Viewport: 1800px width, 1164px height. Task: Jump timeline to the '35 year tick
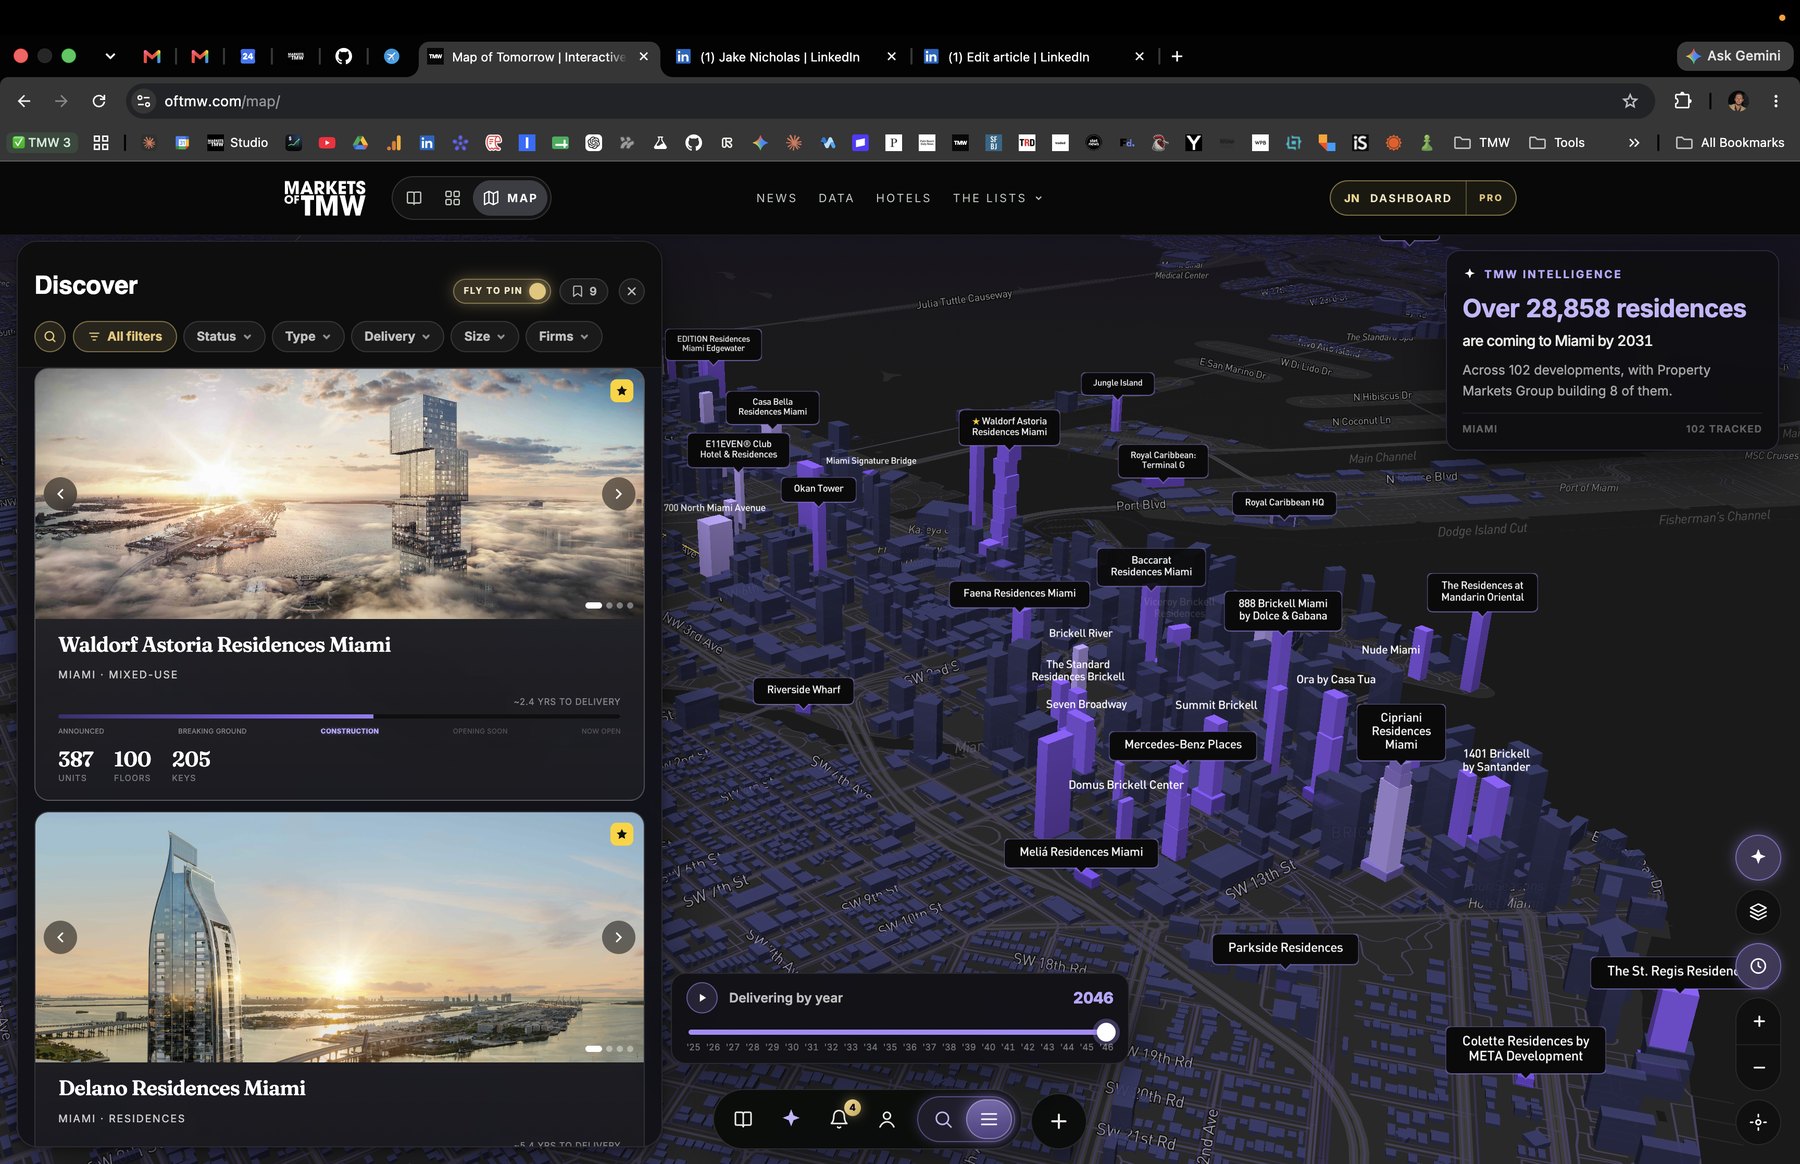pos(890,1047)
